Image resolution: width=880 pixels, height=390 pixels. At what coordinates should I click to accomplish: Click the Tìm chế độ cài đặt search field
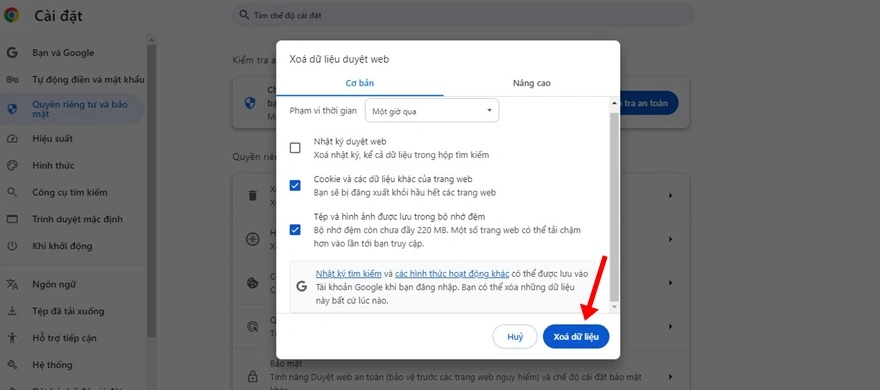464,15
